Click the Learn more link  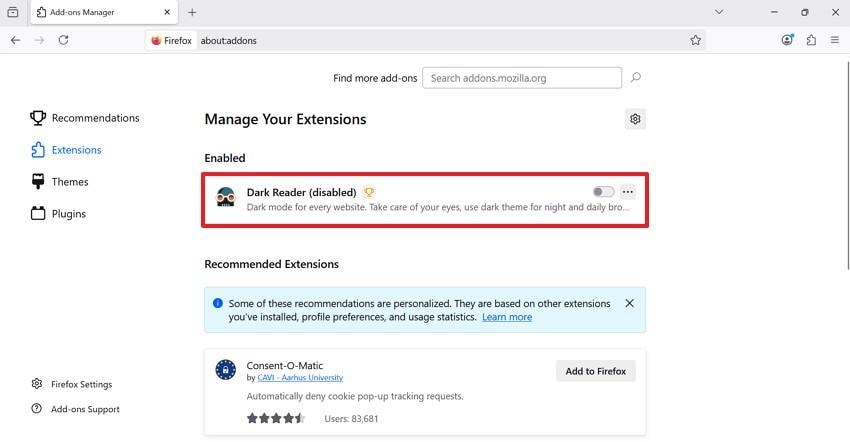tap(507, 317)
